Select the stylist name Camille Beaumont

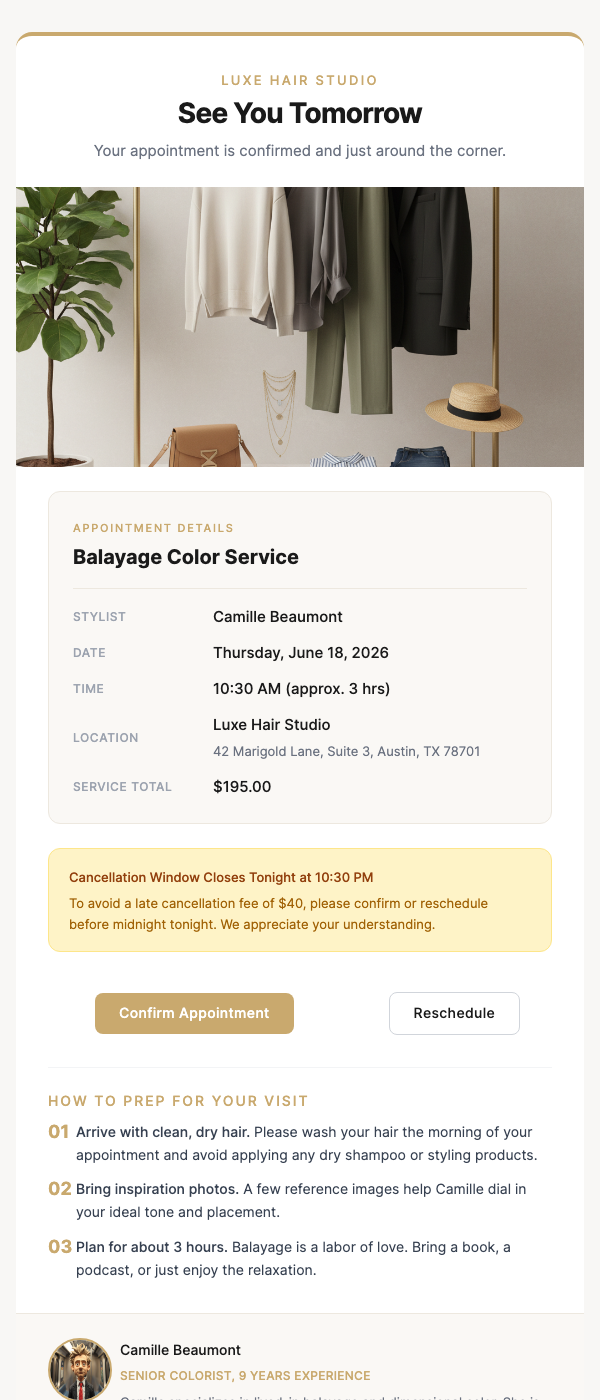tap(277, 616)
